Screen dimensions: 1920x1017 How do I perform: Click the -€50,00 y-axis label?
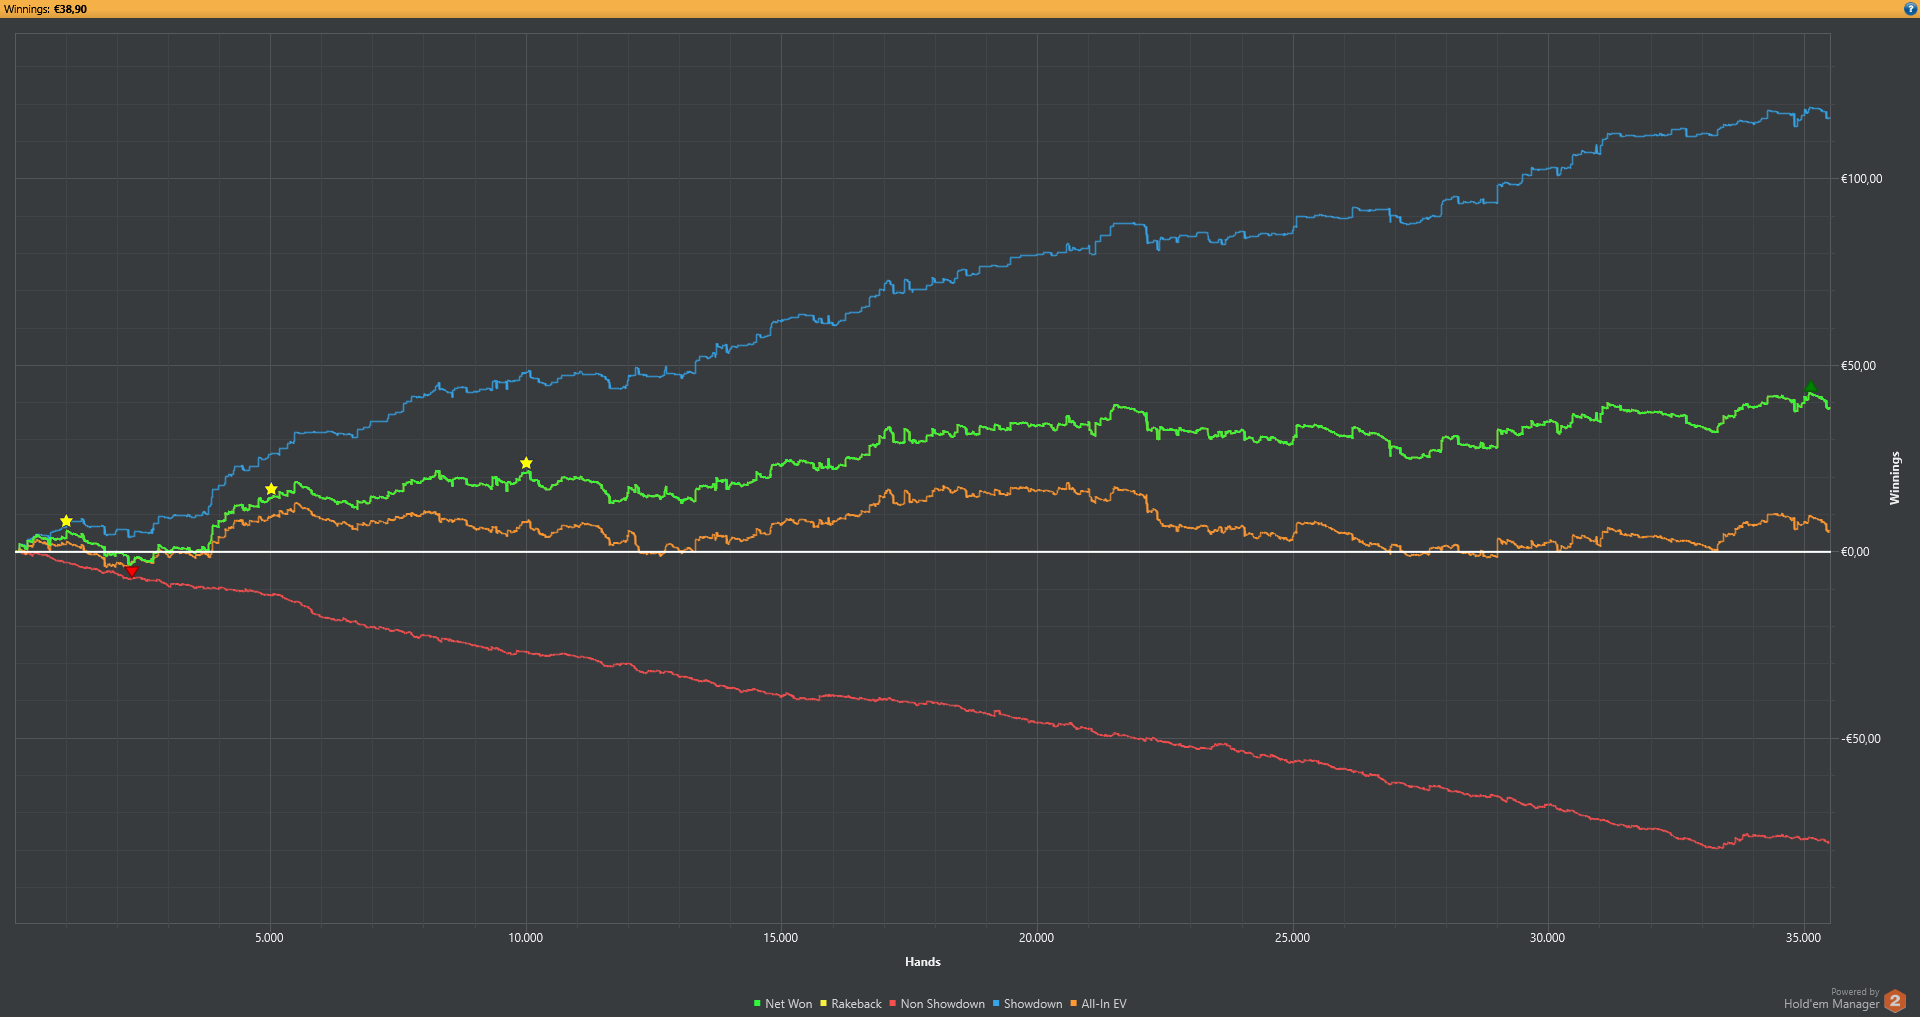click(x=1861, y=739)
